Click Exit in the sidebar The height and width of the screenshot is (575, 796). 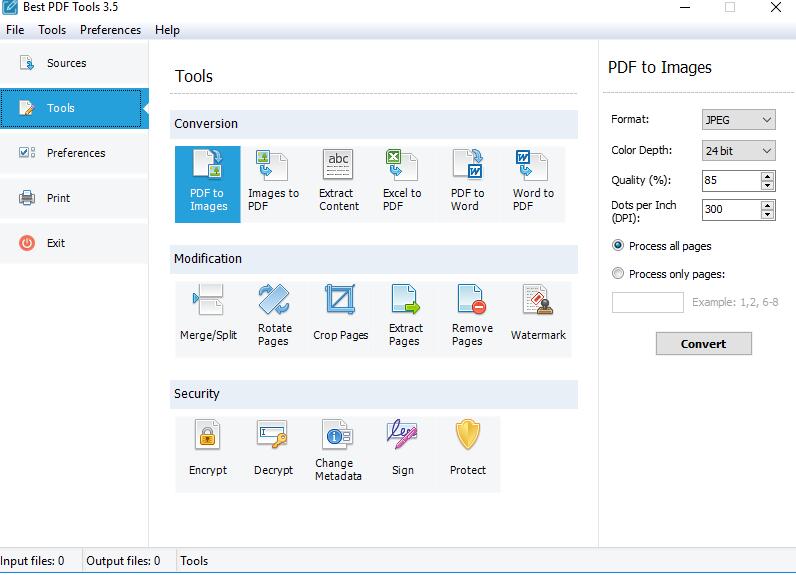74,243
